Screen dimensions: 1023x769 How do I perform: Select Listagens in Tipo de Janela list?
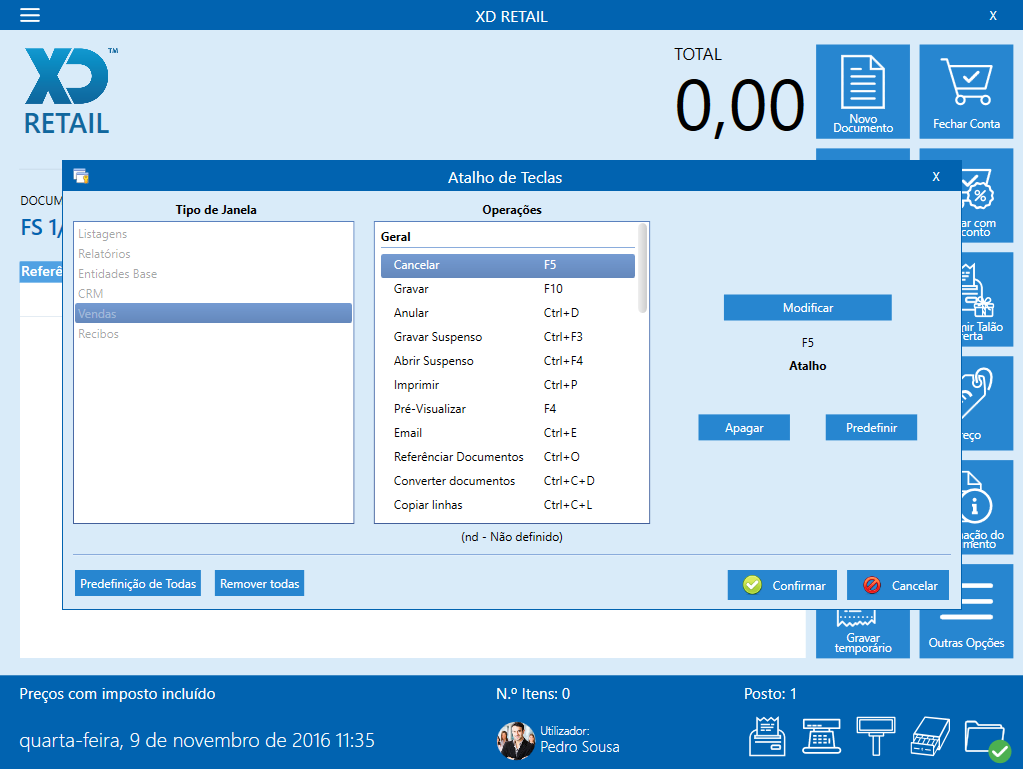213,234
